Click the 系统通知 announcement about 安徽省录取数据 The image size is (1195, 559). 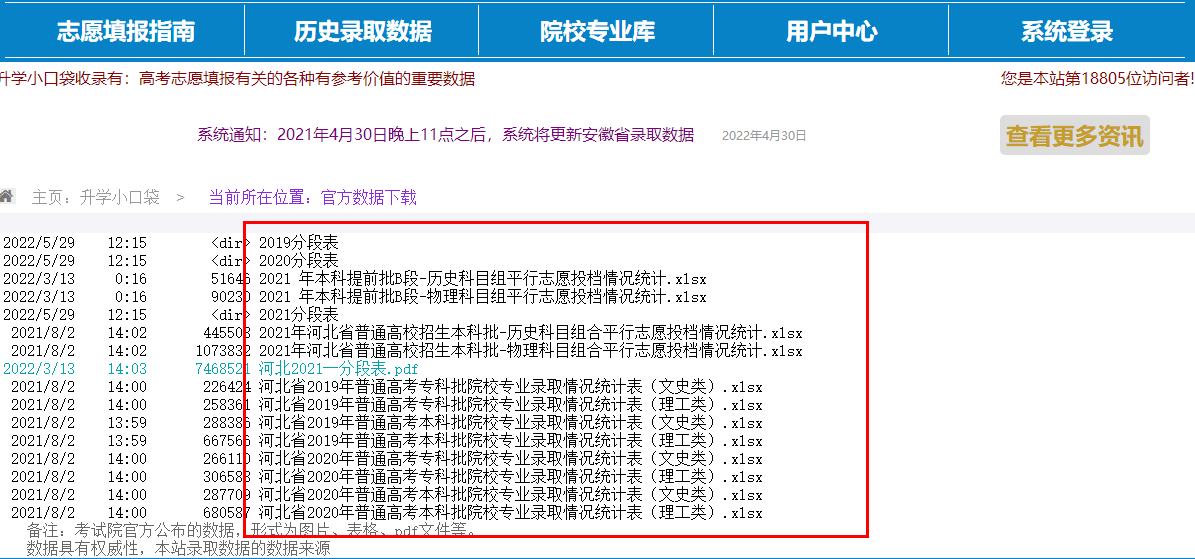coord(445,135)
